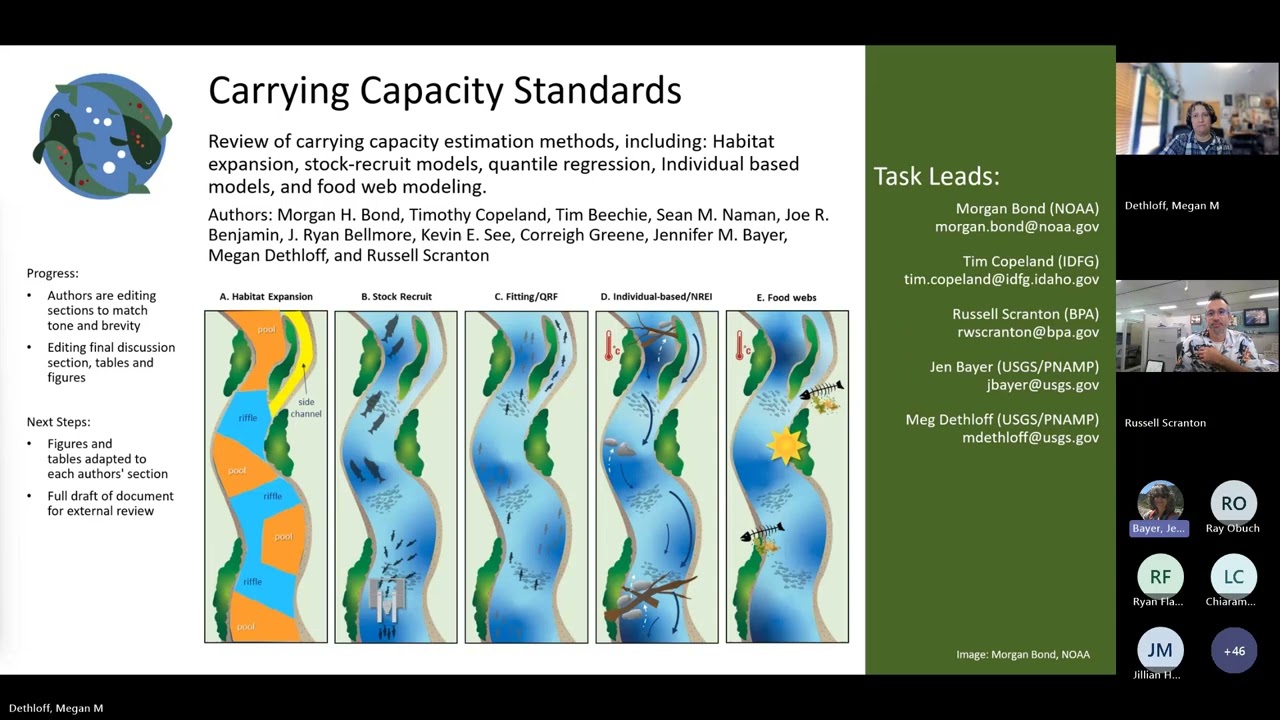Click the tim.copeland@idfg.idaho.gov email address
The width and height of the screenshot is (1280, 720).
click(1001, 280)
